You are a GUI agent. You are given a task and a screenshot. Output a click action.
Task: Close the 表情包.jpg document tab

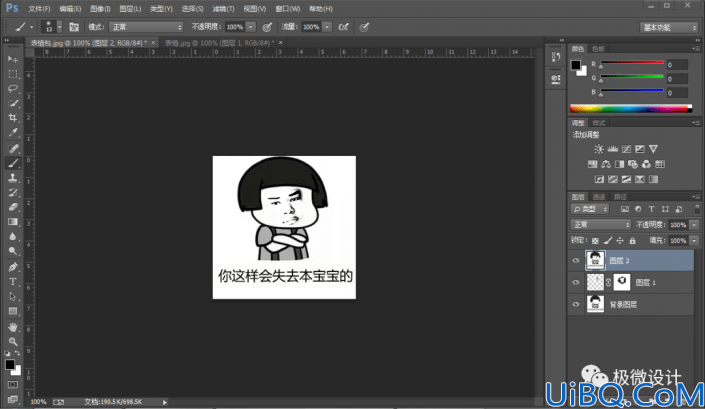point(153,42)
